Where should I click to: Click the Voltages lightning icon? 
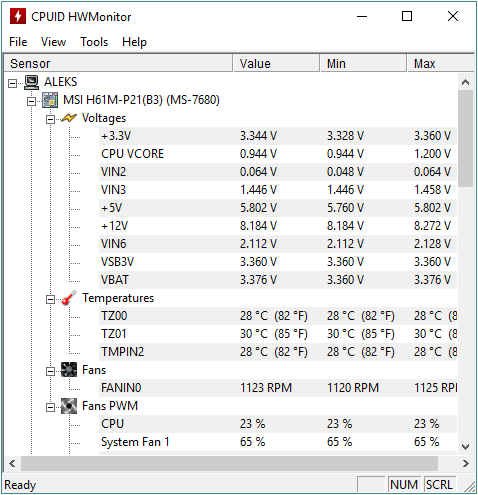pos(69,118)
